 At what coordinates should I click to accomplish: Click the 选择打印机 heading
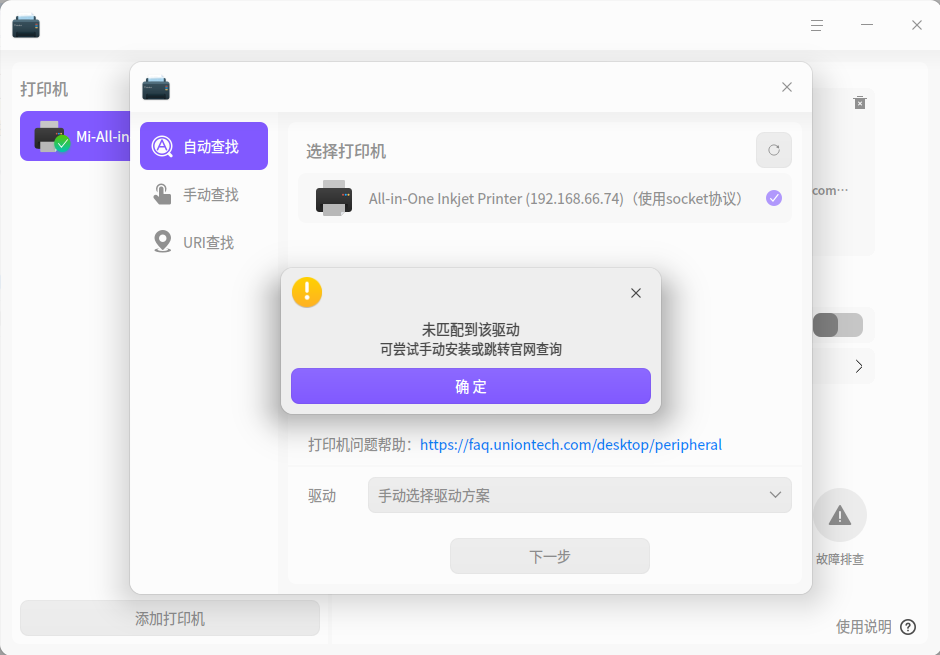[346, 151]
